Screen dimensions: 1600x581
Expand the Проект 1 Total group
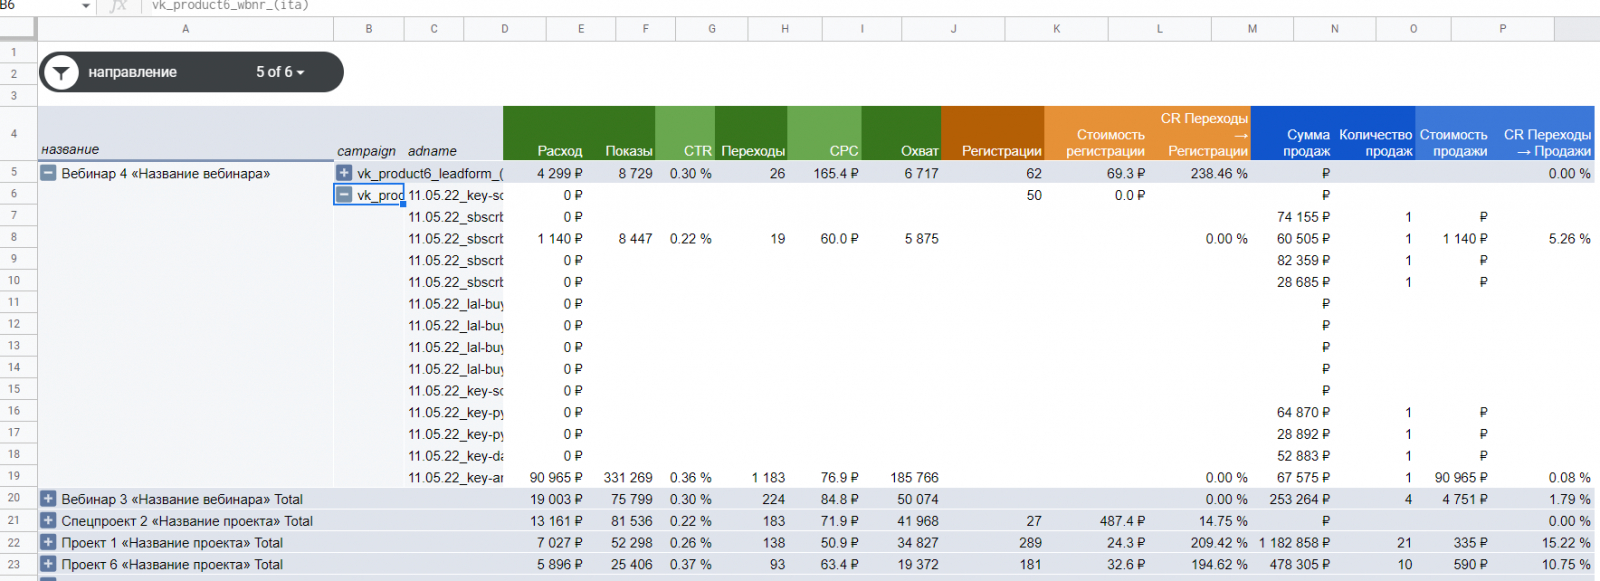pos(48,543)
